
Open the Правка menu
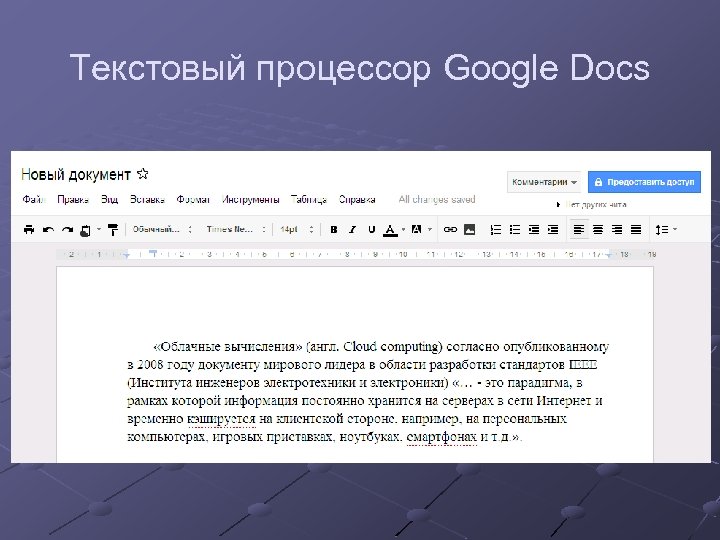73,199
